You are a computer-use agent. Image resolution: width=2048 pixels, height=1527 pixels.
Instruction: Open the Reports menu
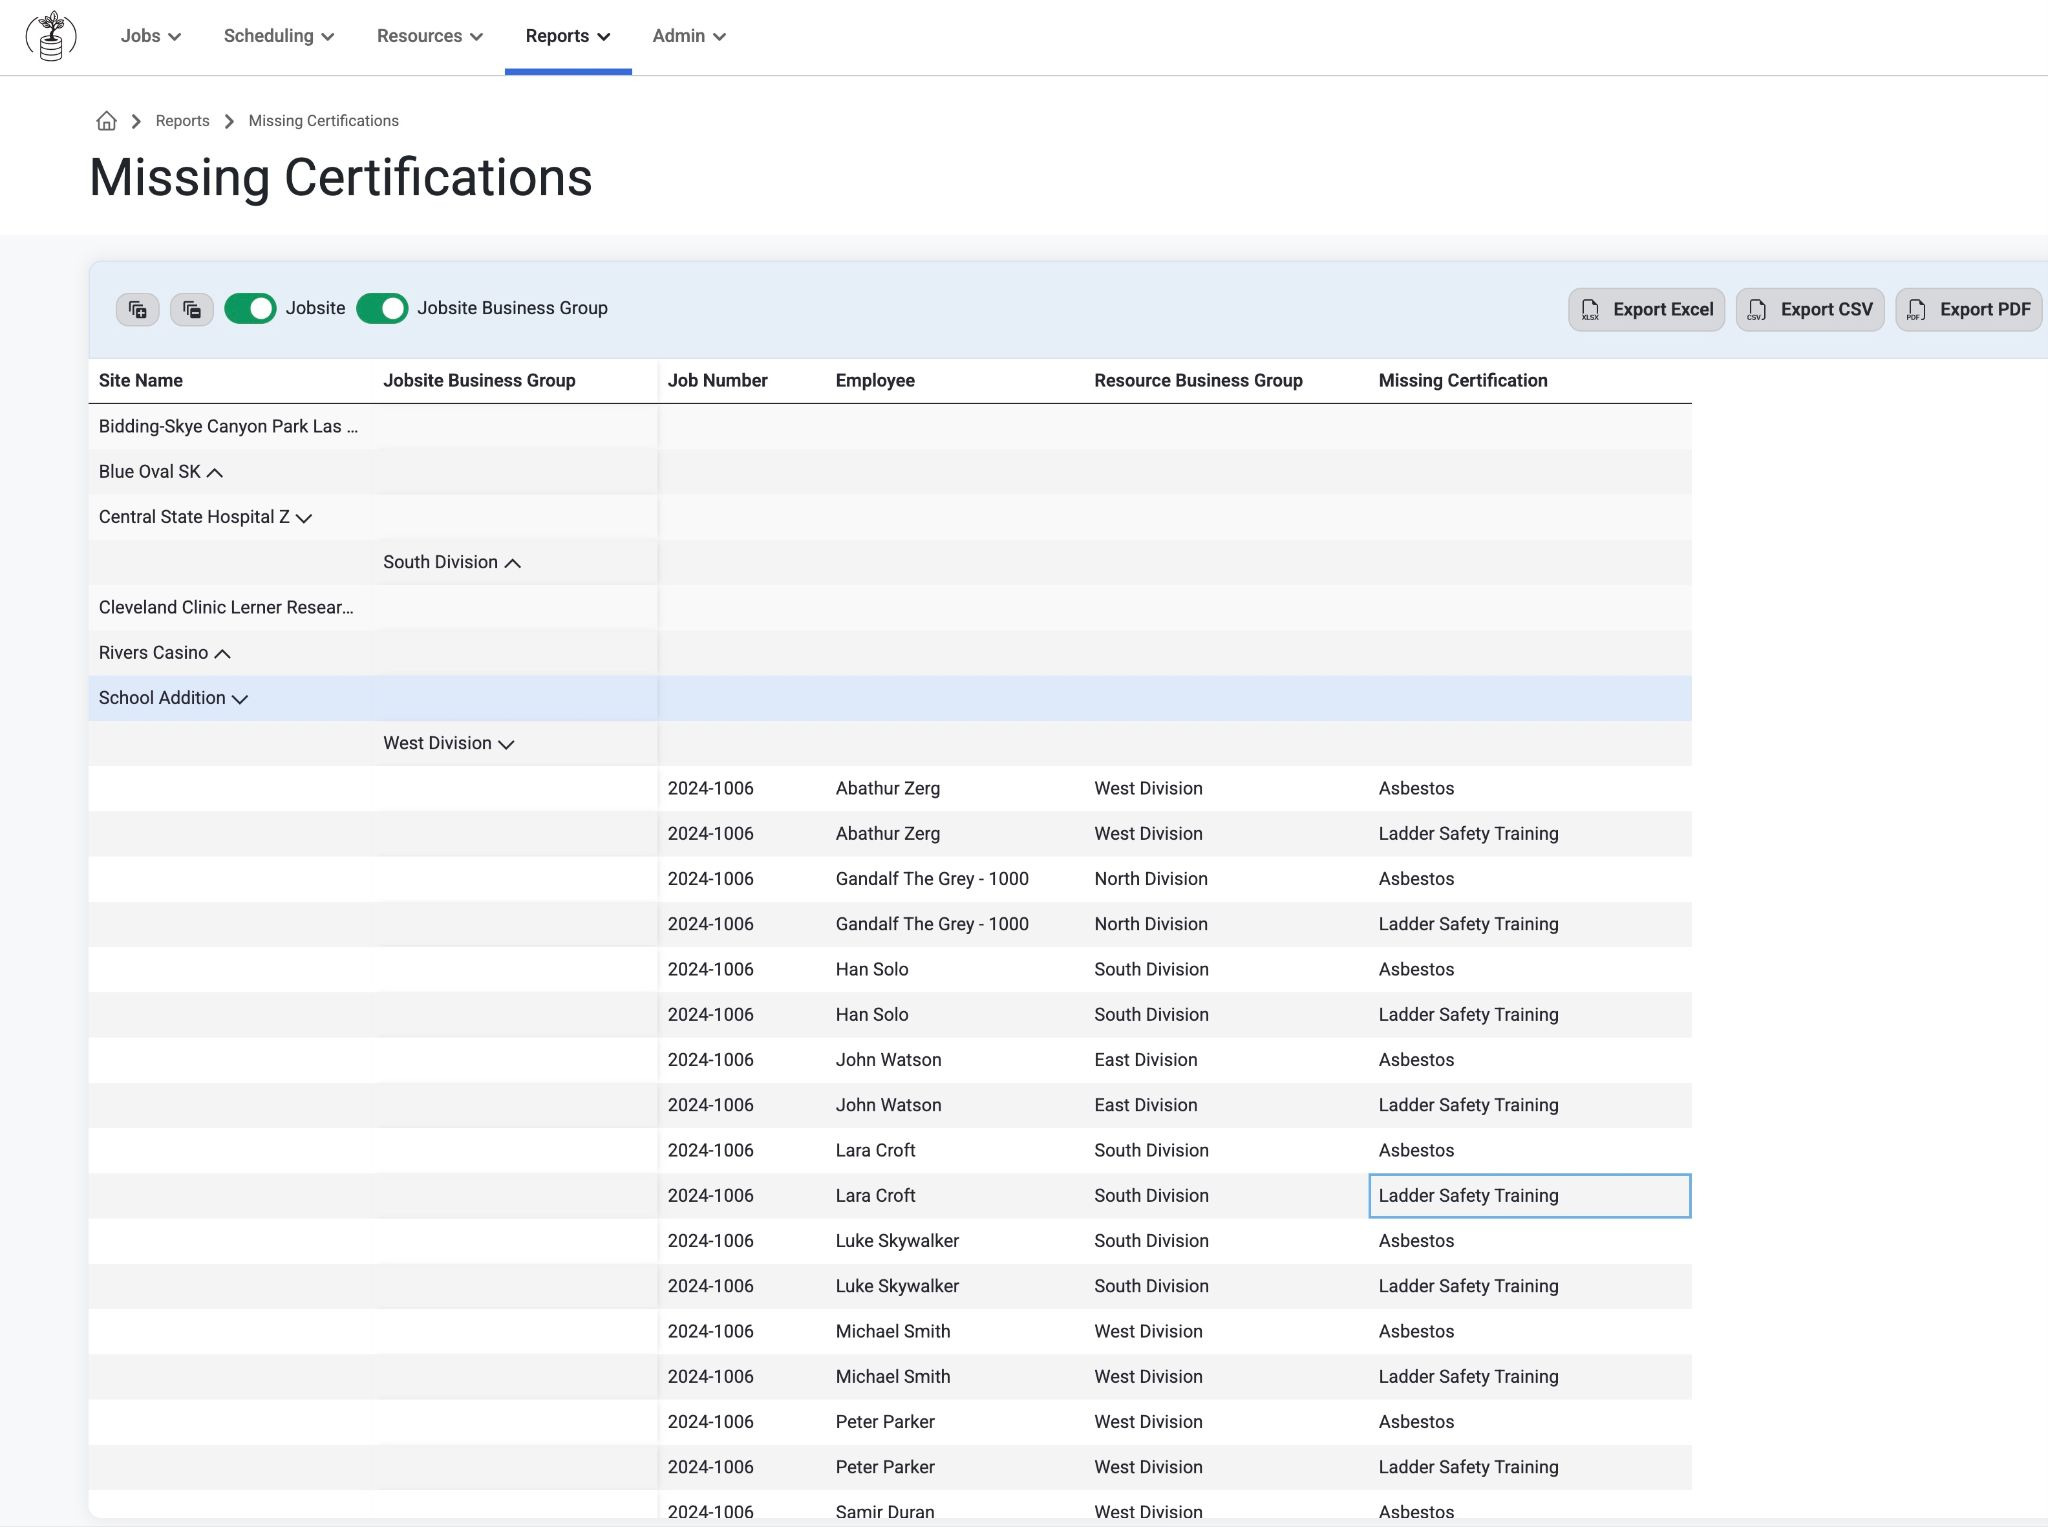[x=568, y=36]
